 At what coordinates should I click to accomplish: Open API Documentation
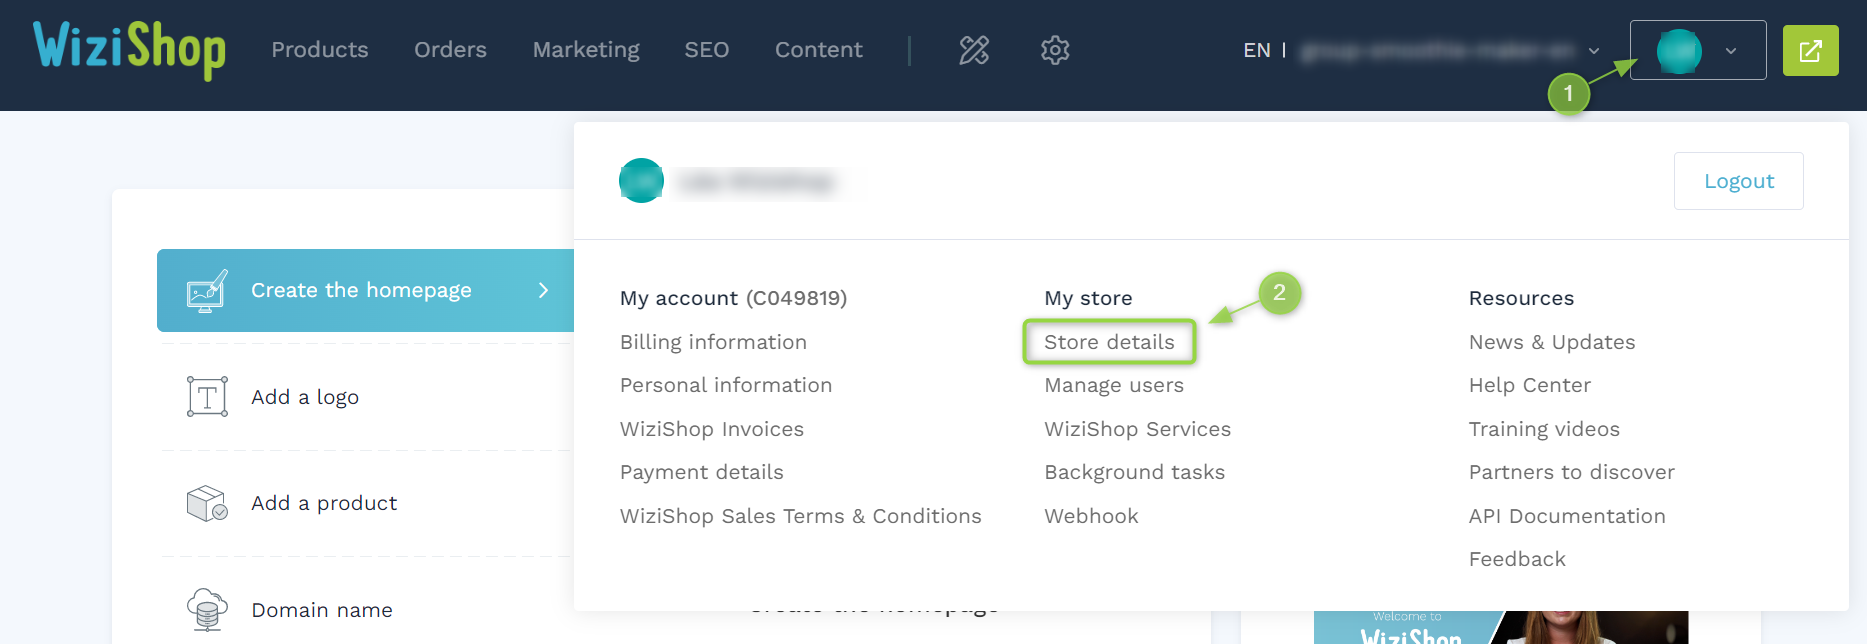coord(1567,516)
